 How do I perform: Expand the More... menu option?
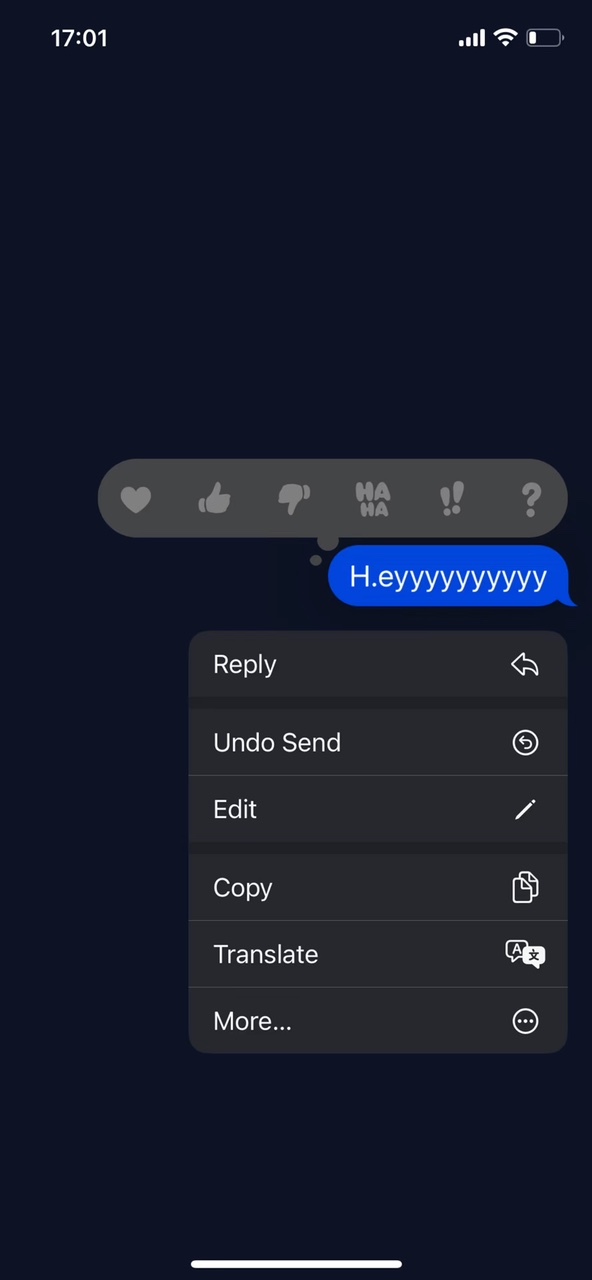click(x=378, y=1021)
